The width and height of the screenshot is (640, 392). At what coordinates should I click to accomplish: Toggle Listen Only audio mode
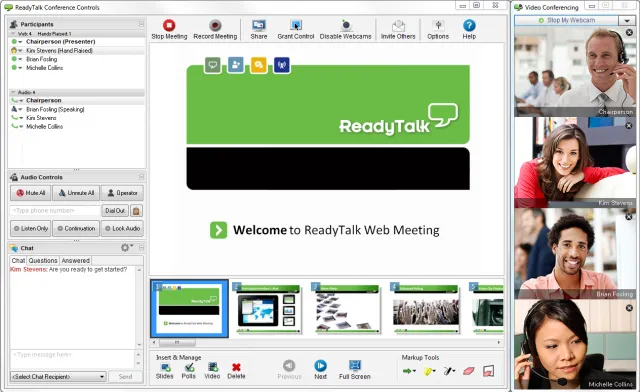point(31,228)
